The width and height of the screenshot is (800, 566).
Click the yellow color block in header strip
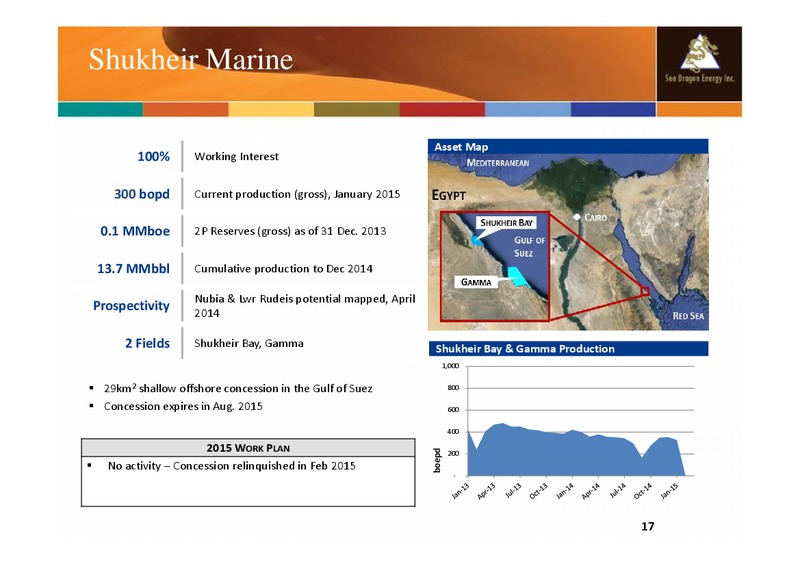271,109
